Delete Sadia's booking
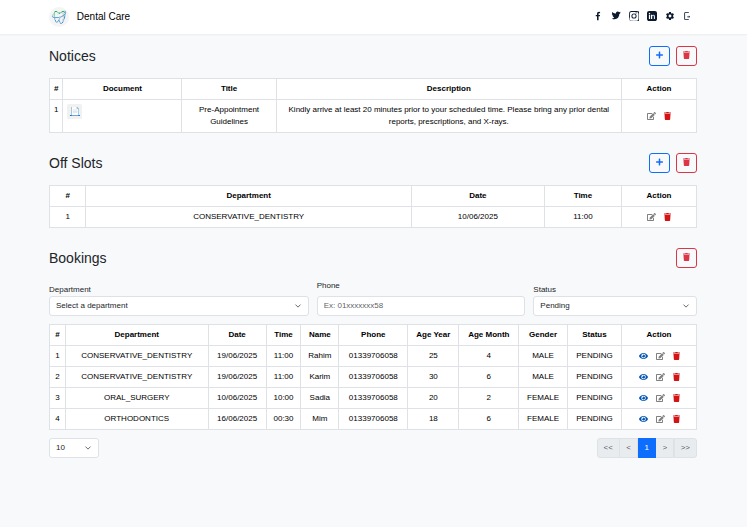The height and width of the screenshot is (527, 747). pyautogui.click(x=676, y=398)
